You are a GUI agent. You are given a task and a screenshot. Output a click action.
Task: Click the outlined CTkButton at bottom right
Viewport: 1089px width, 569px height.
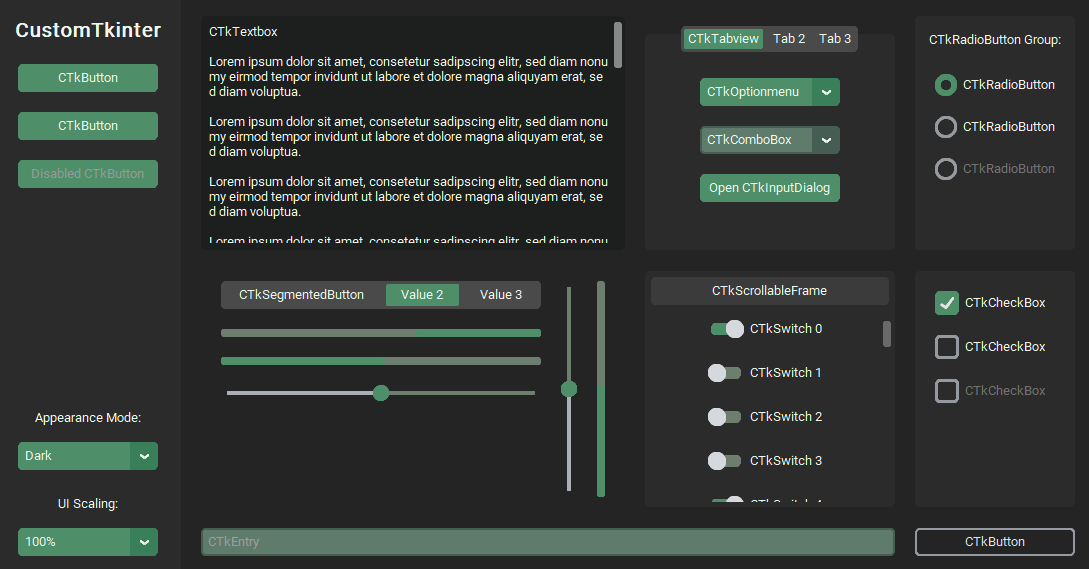pos(994,542)
